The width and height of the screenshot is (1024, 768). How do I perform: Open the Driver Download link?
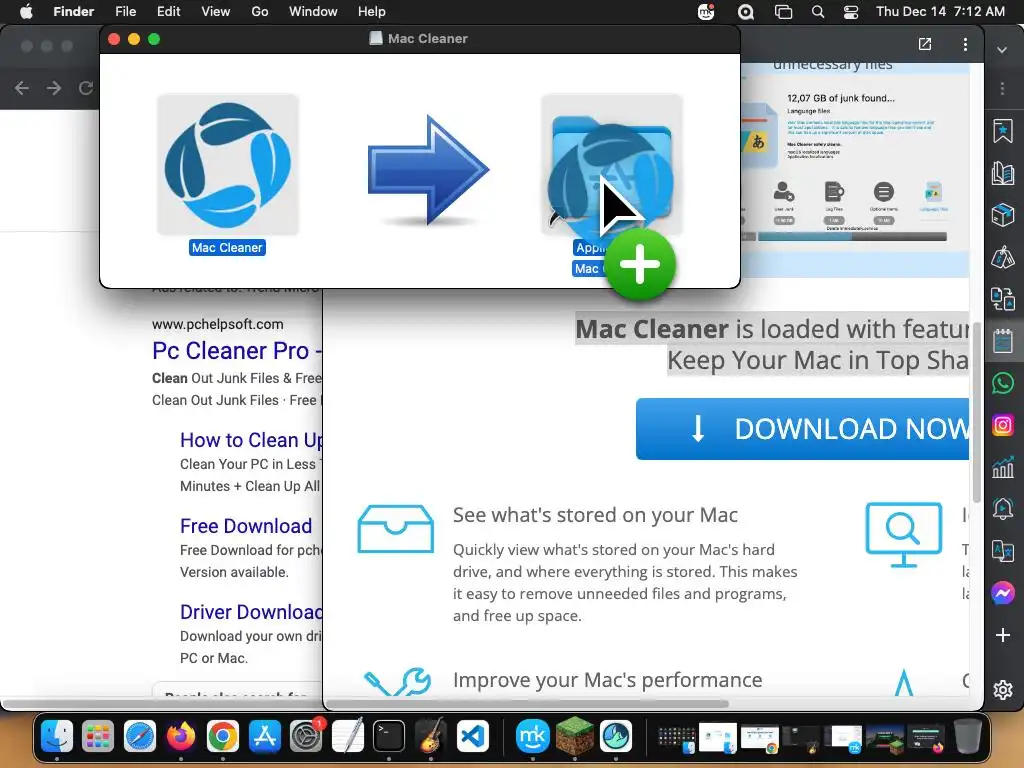251,612
